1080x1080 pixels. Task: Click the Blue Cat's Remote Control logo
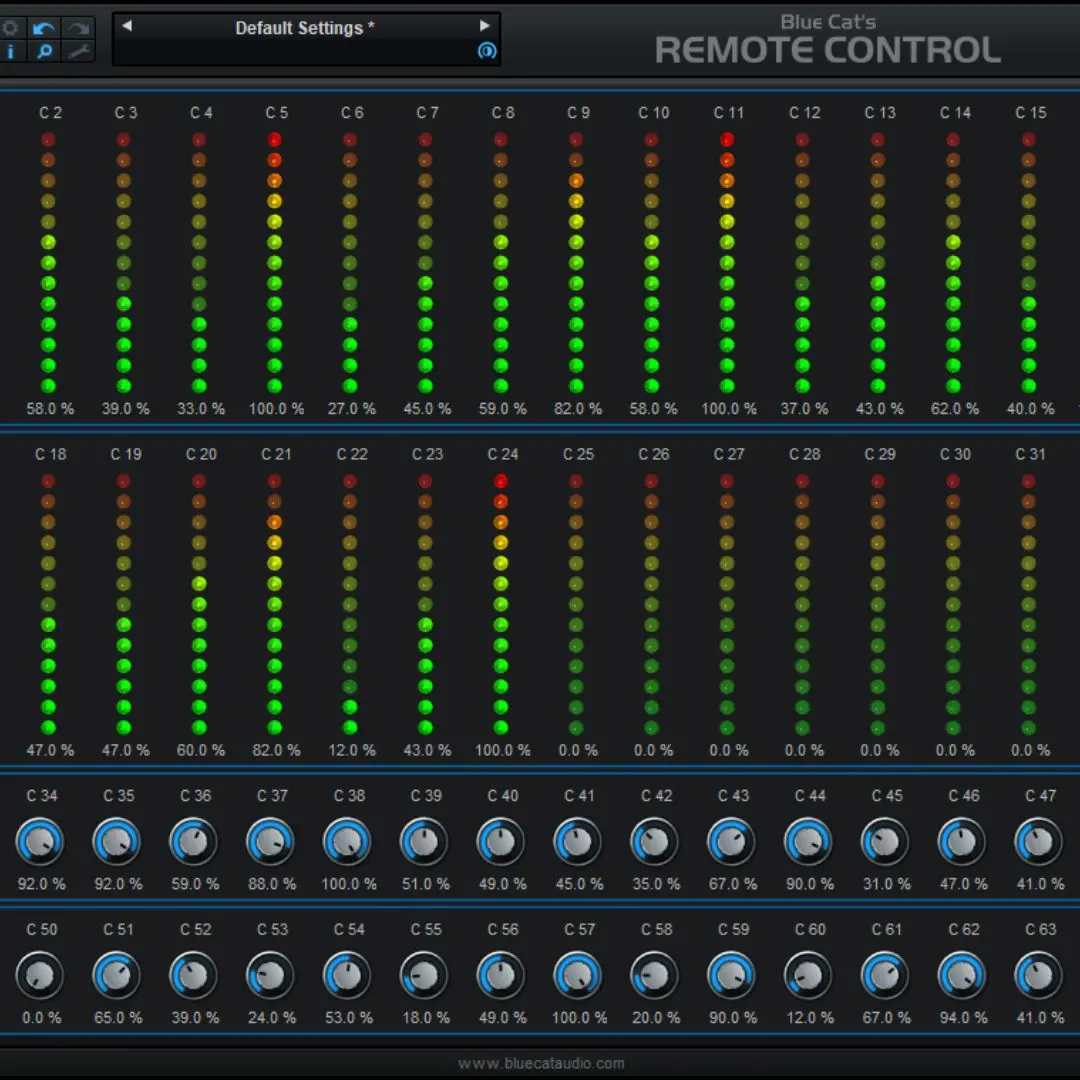(827, 41)
